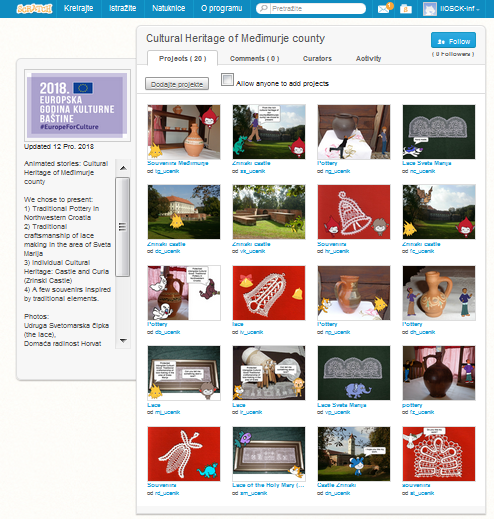Go to the Scratch home logo
The width and height of the screenshot is (494, 519).
(34, 9)
